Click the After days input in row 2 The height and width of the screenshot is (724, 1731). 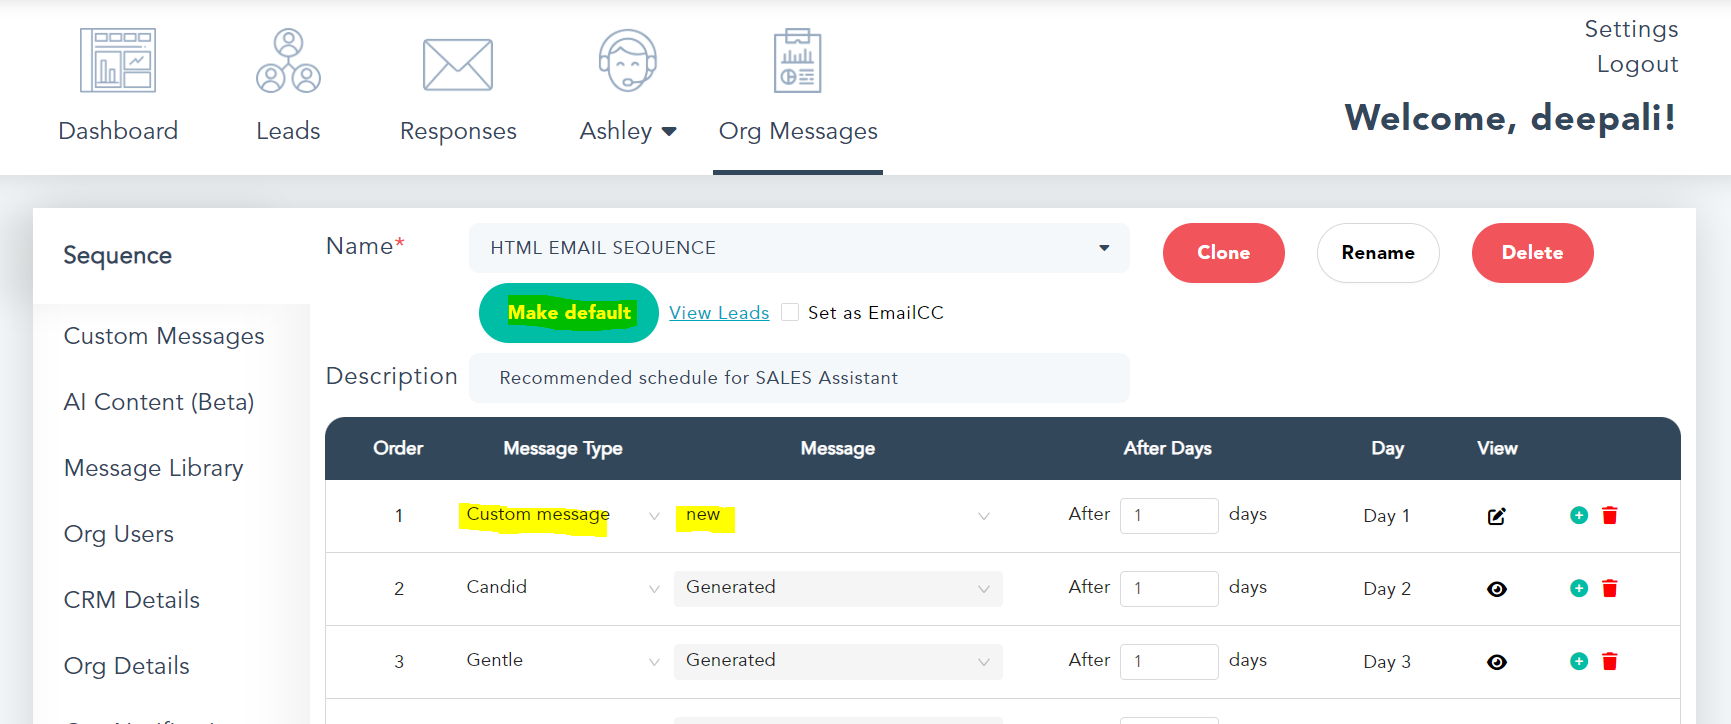point(1168,588)
